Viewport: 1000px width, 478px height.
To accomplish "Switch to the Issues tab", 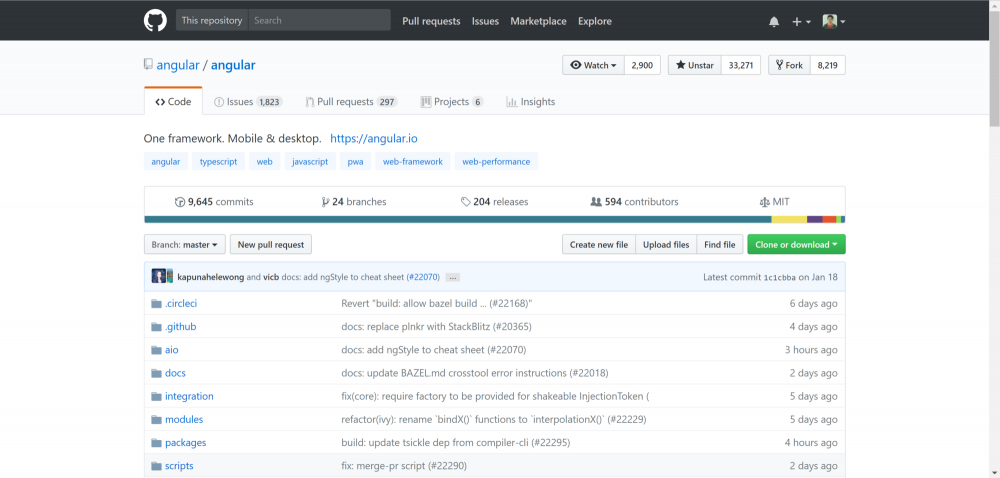I will pos(247,102).
